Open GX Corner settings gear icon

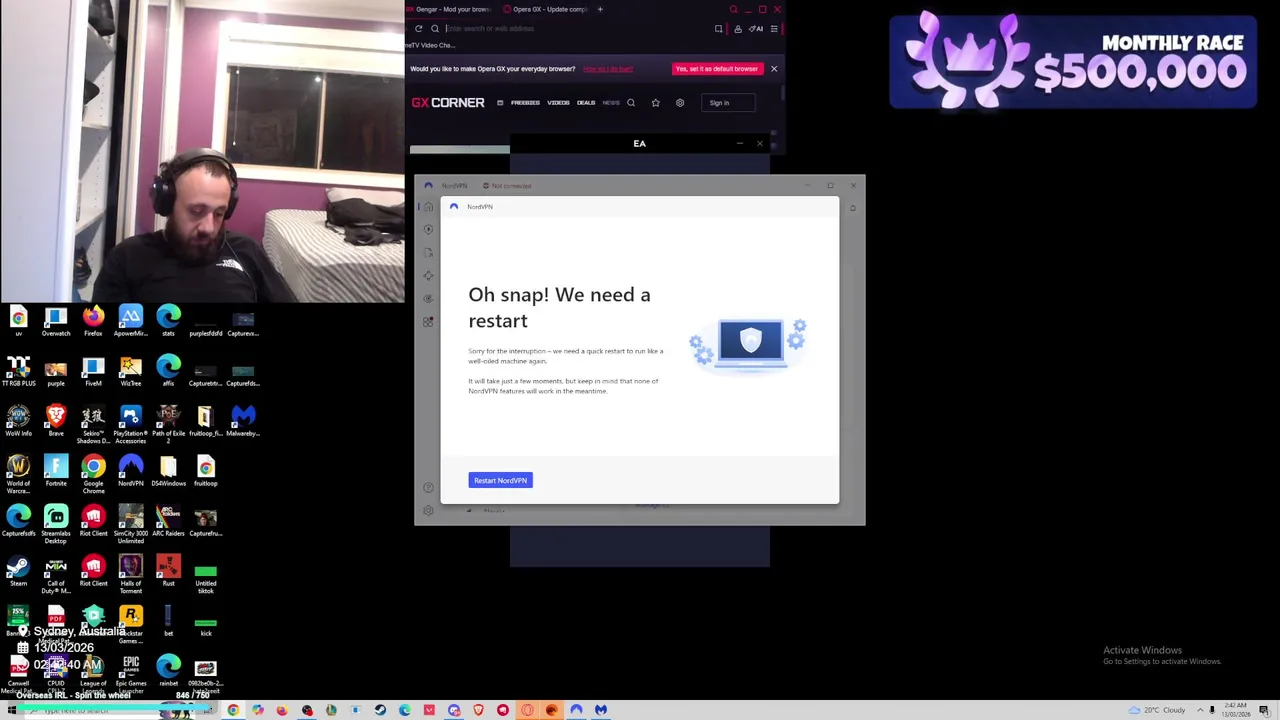680,103
